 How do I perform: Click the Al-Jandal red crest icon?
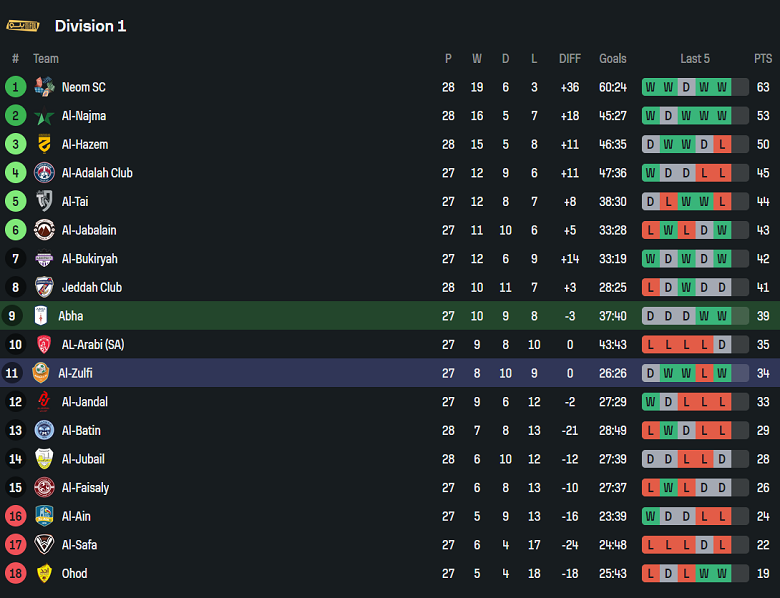click(x=44, y=402)
